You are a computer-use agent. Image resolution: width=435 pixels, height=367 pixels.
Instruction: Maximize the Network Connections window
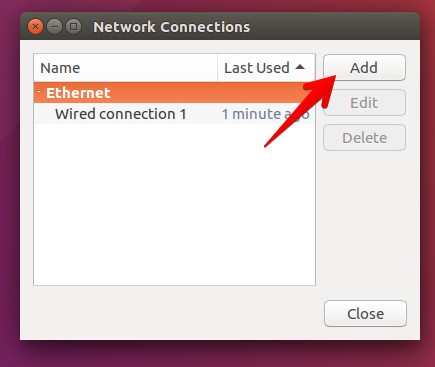point(74,27)
